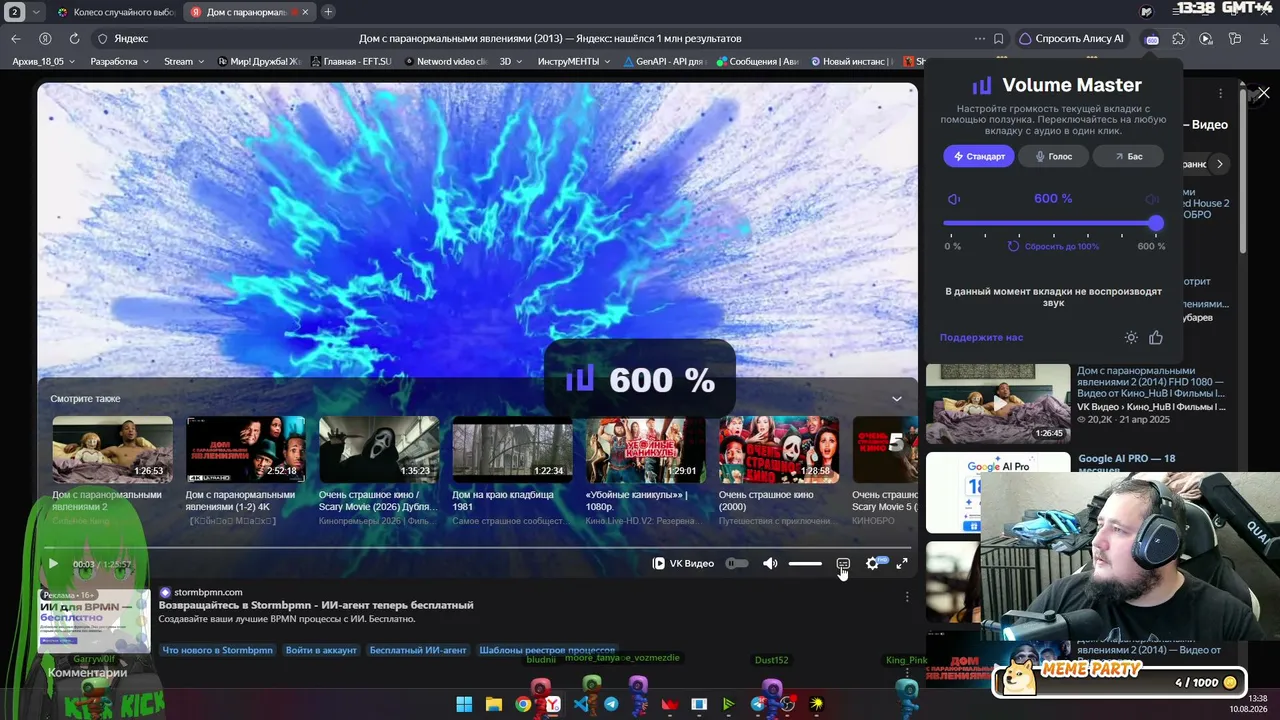The height and width of the screenshot is (720, 1280).
Task: Open File Explorer from the taskbar
Action: (493, 704)
